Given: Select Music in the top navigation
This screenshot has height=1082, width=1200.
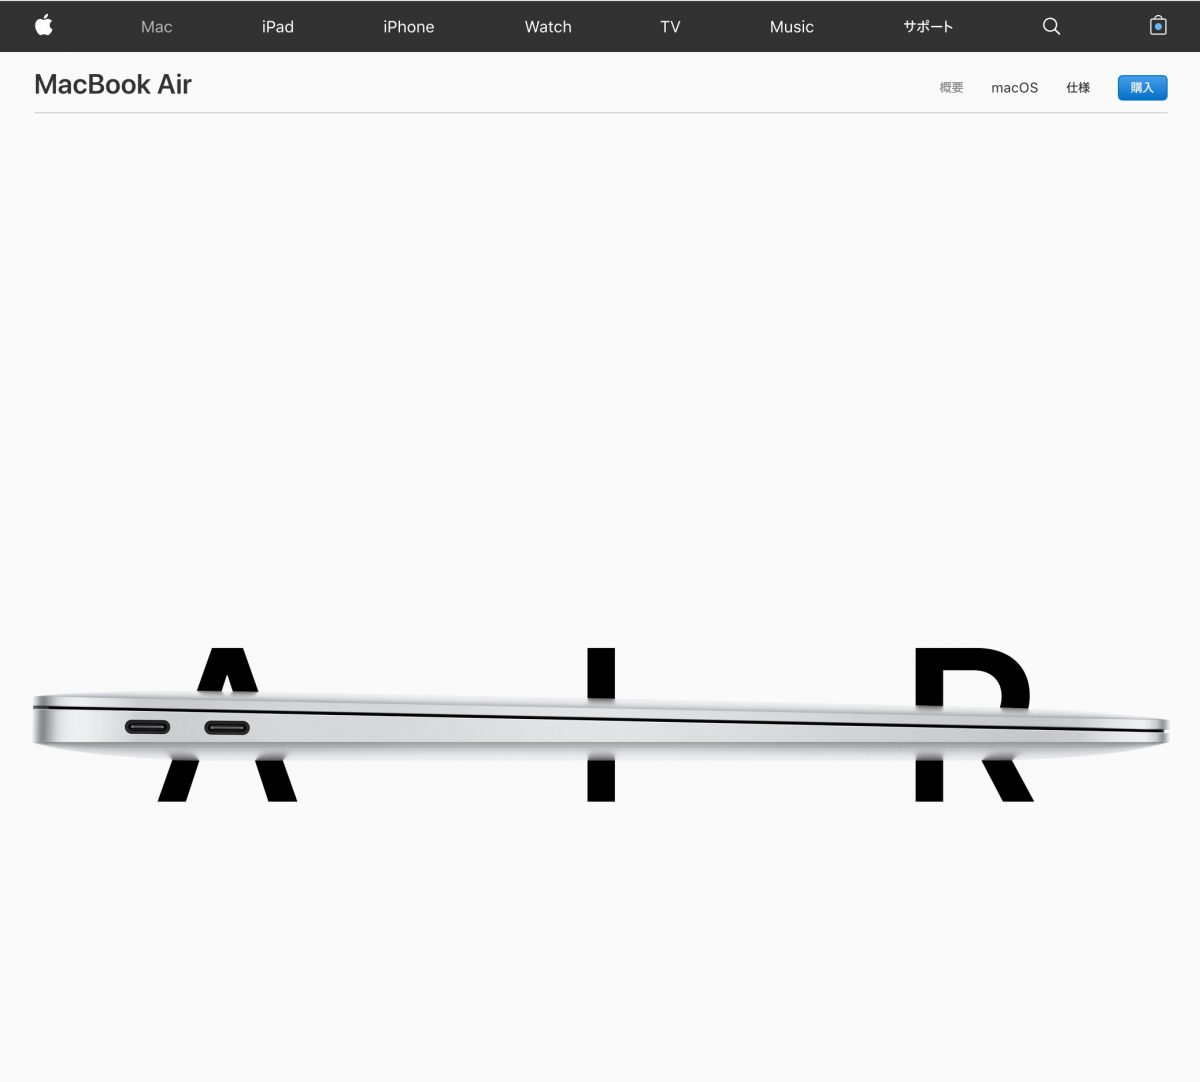Looking at the screenshot, I should click(x=791, y=27).
